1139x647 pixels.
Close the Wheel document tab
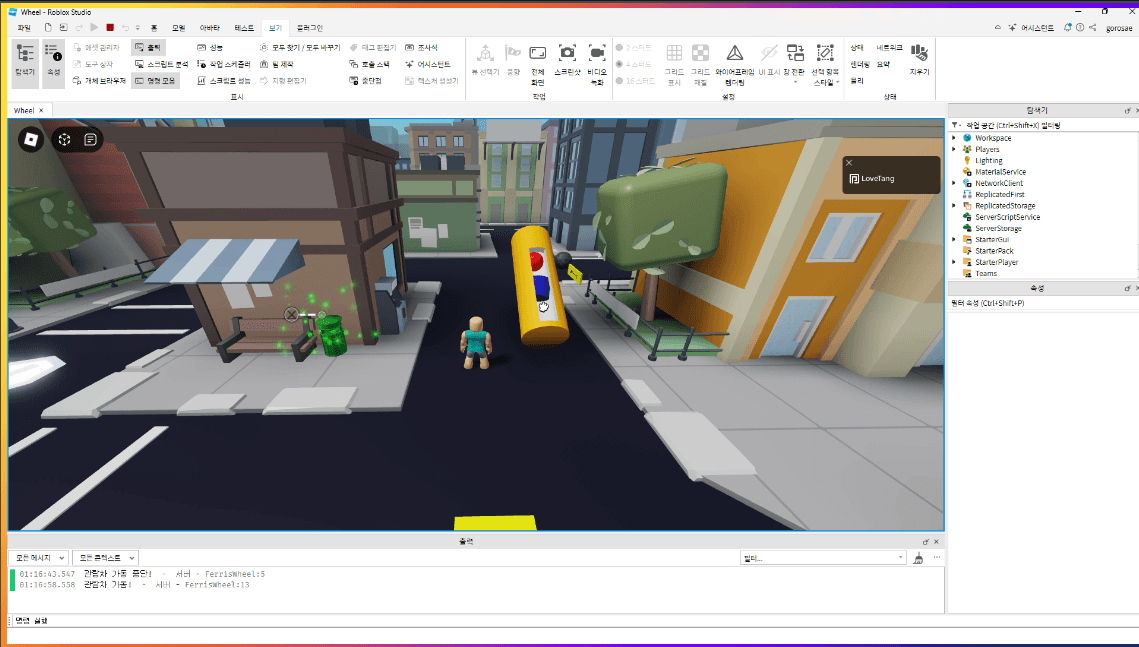click(x=41, y=110)
